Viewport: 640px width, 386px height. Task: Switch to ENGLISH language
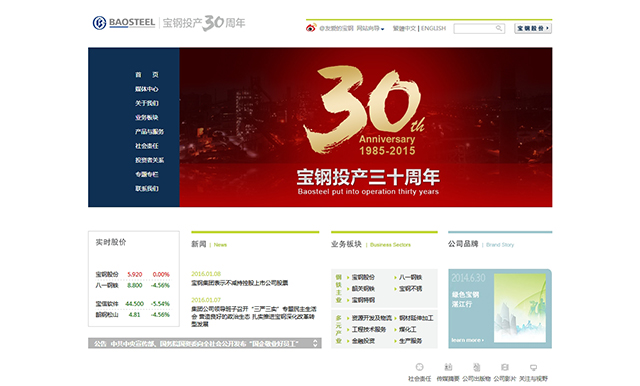pyautogui.click(x=433, y=28)
